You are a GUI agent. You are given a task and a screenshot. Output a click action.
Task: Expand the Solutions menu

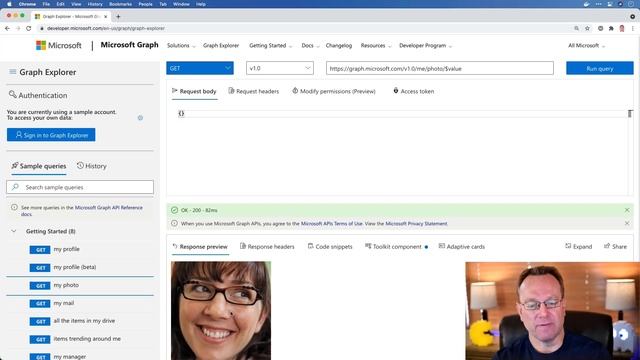(181, 46)
